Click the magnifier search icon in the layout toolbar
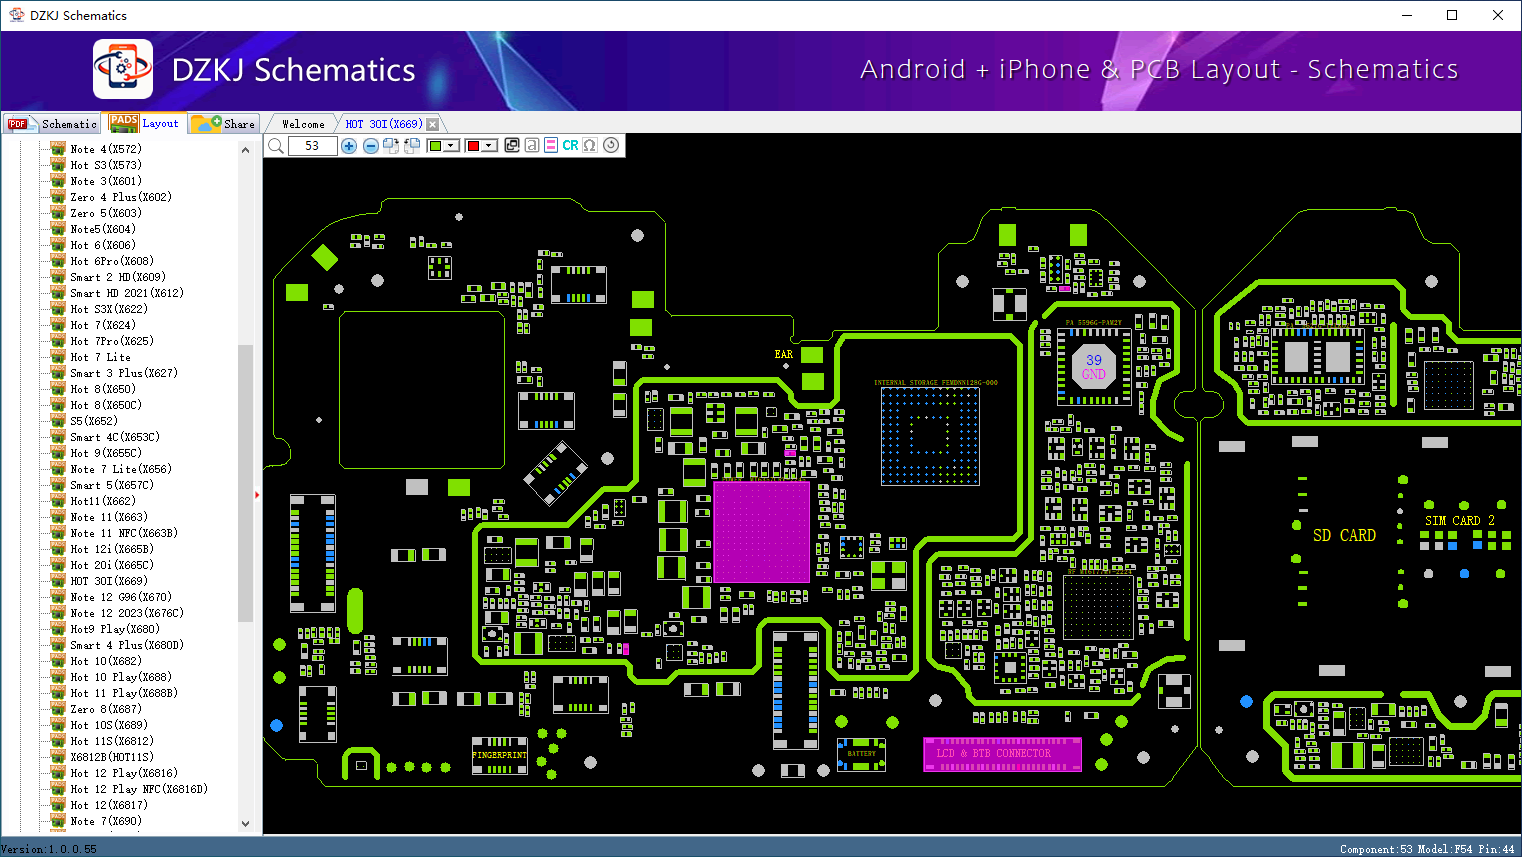 point(276,146)
